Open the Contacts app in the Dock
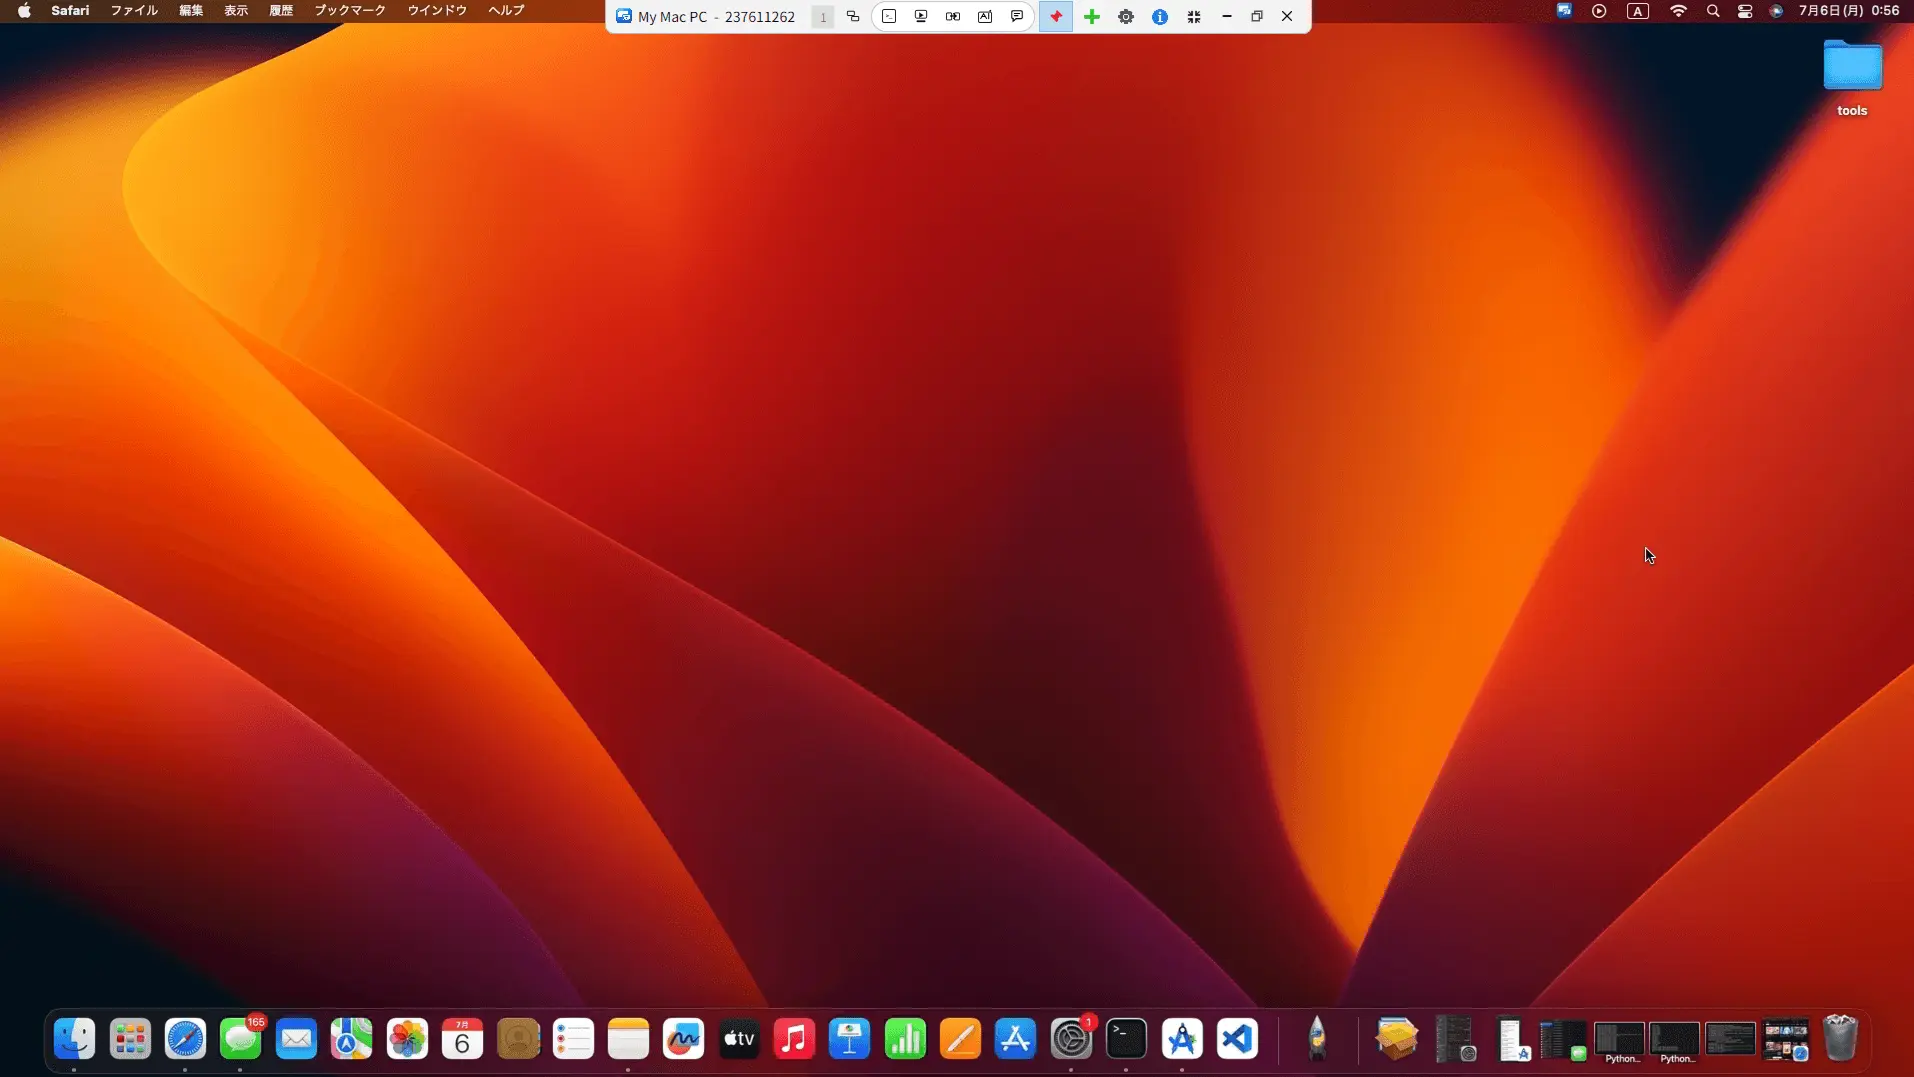 tap(518, 1040)
